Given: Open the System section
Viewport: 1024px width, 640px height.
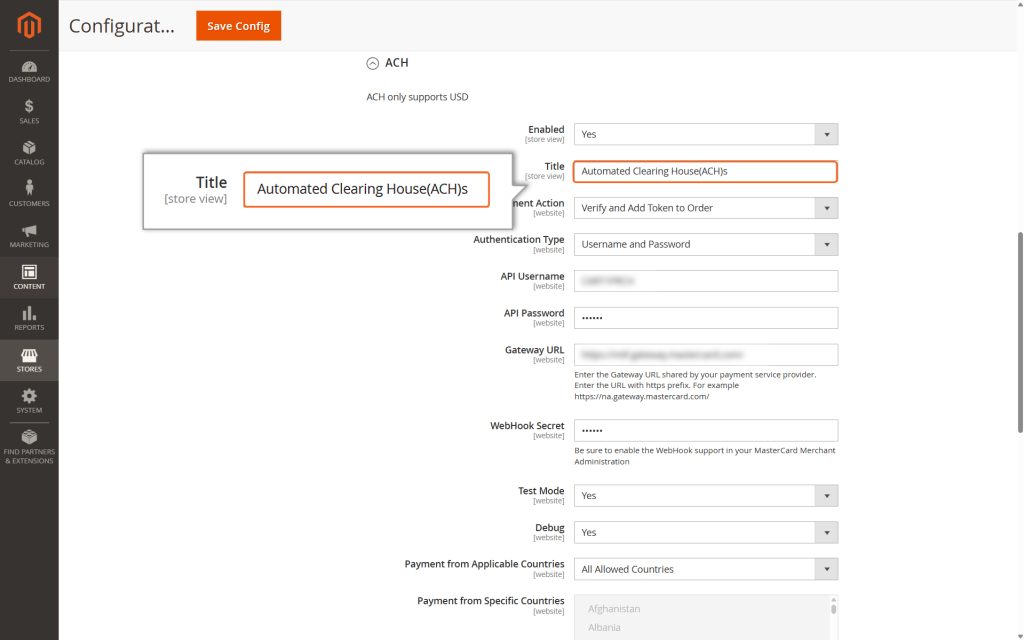Looking at the screenshot, I should pos(28,400).
